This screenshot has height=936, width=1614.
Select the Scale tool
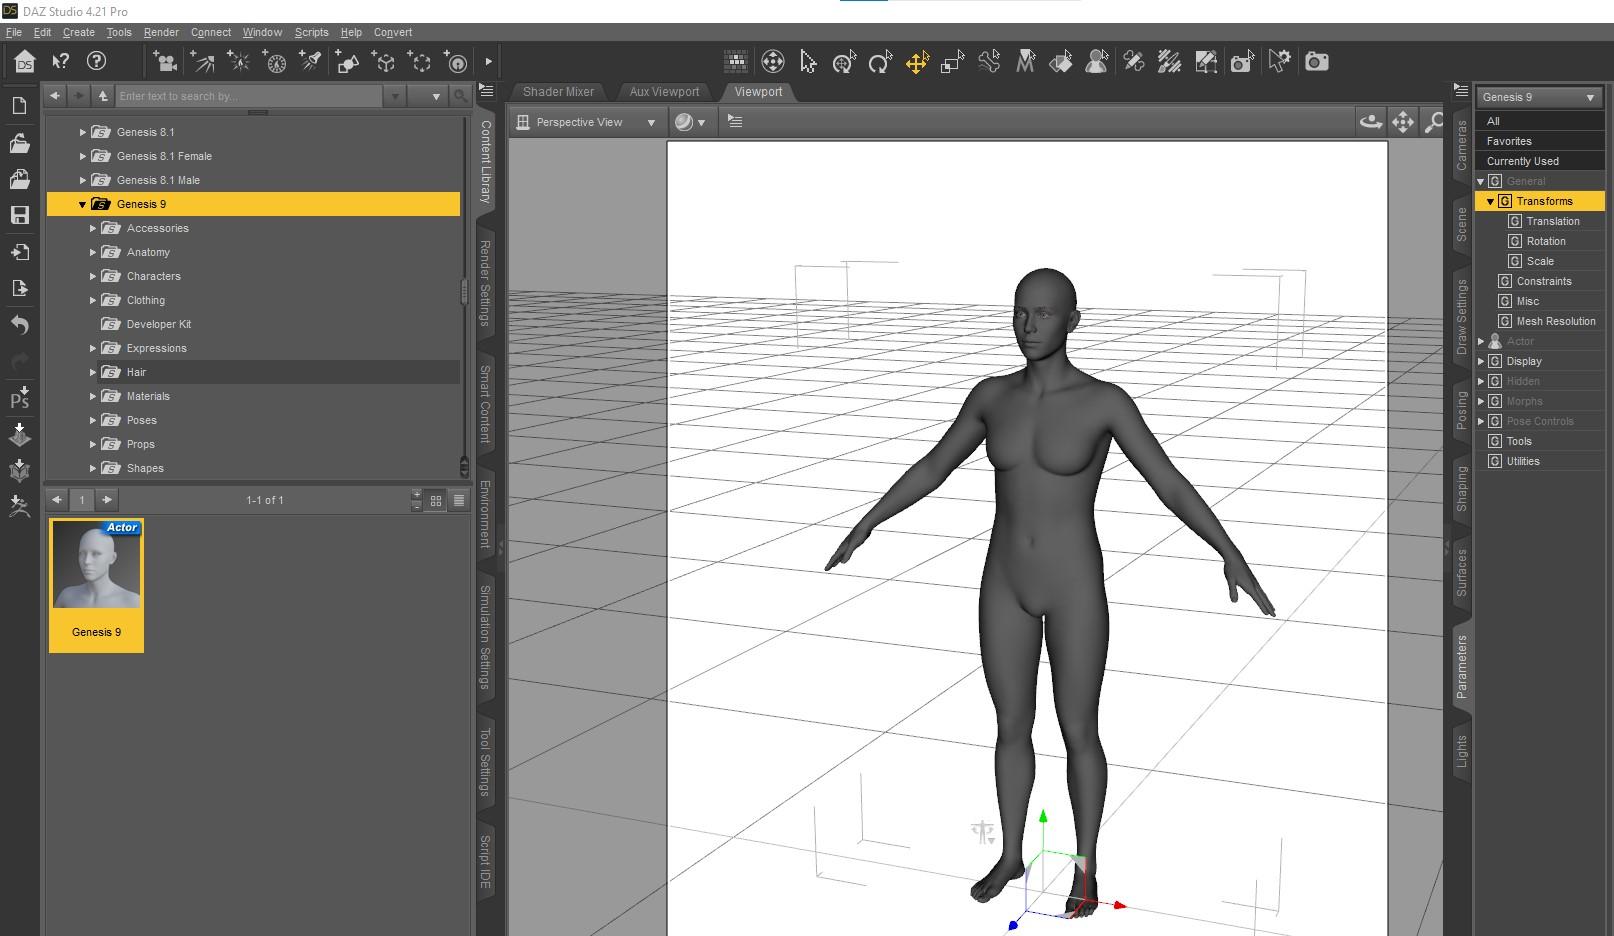click(953, 62)
